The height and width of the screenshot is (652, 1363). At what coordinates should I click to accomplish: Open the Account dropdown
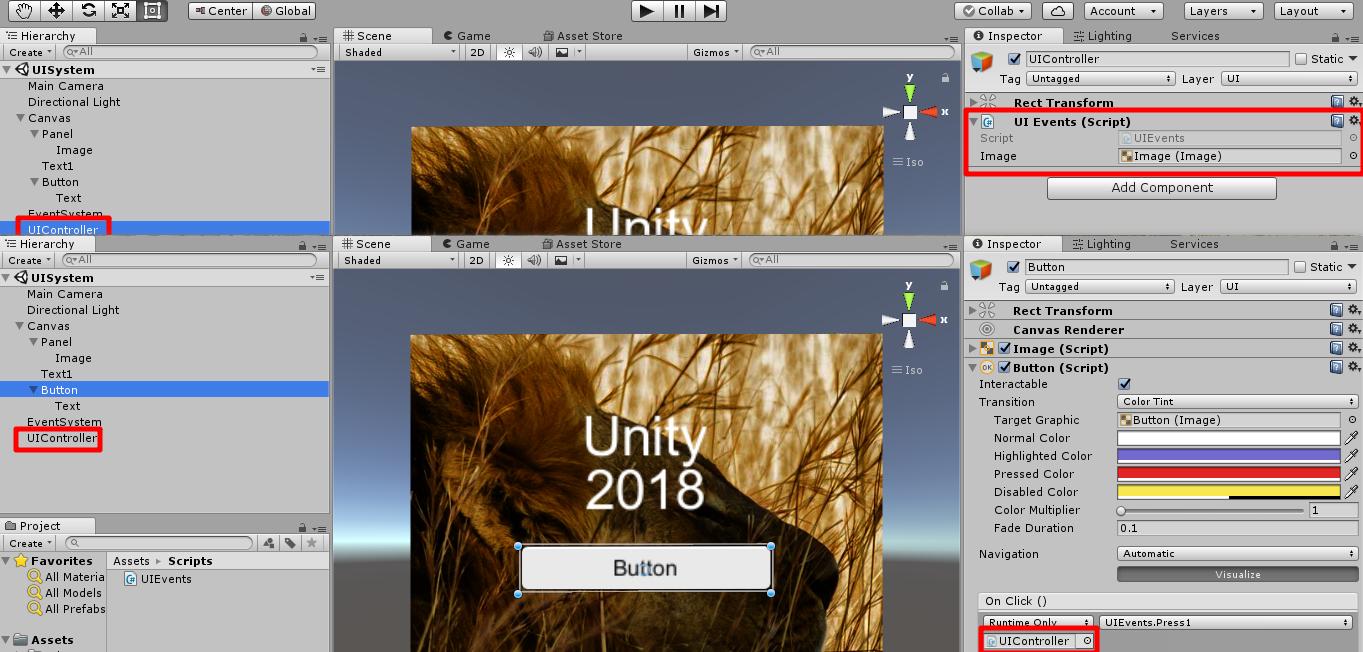coord(1122,11)
